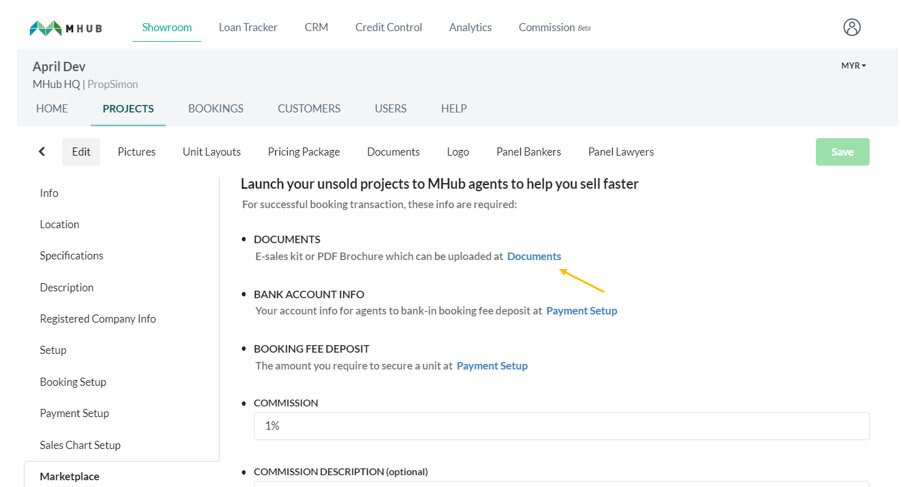This screenshot has width=901, height=487.
Task: Follow the Documents link under DOCUMENTS
Action: (x=534, y=256)
